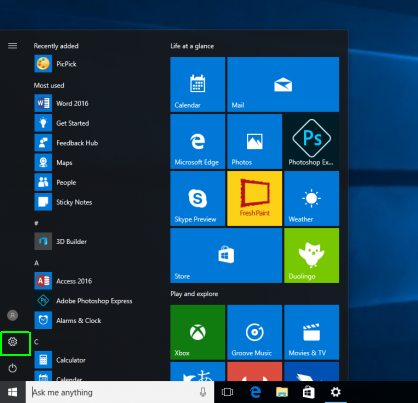The width and height of the screenshot is (418, 403).
Task: Open Feedback Hub
Action: tap(66, 143)
